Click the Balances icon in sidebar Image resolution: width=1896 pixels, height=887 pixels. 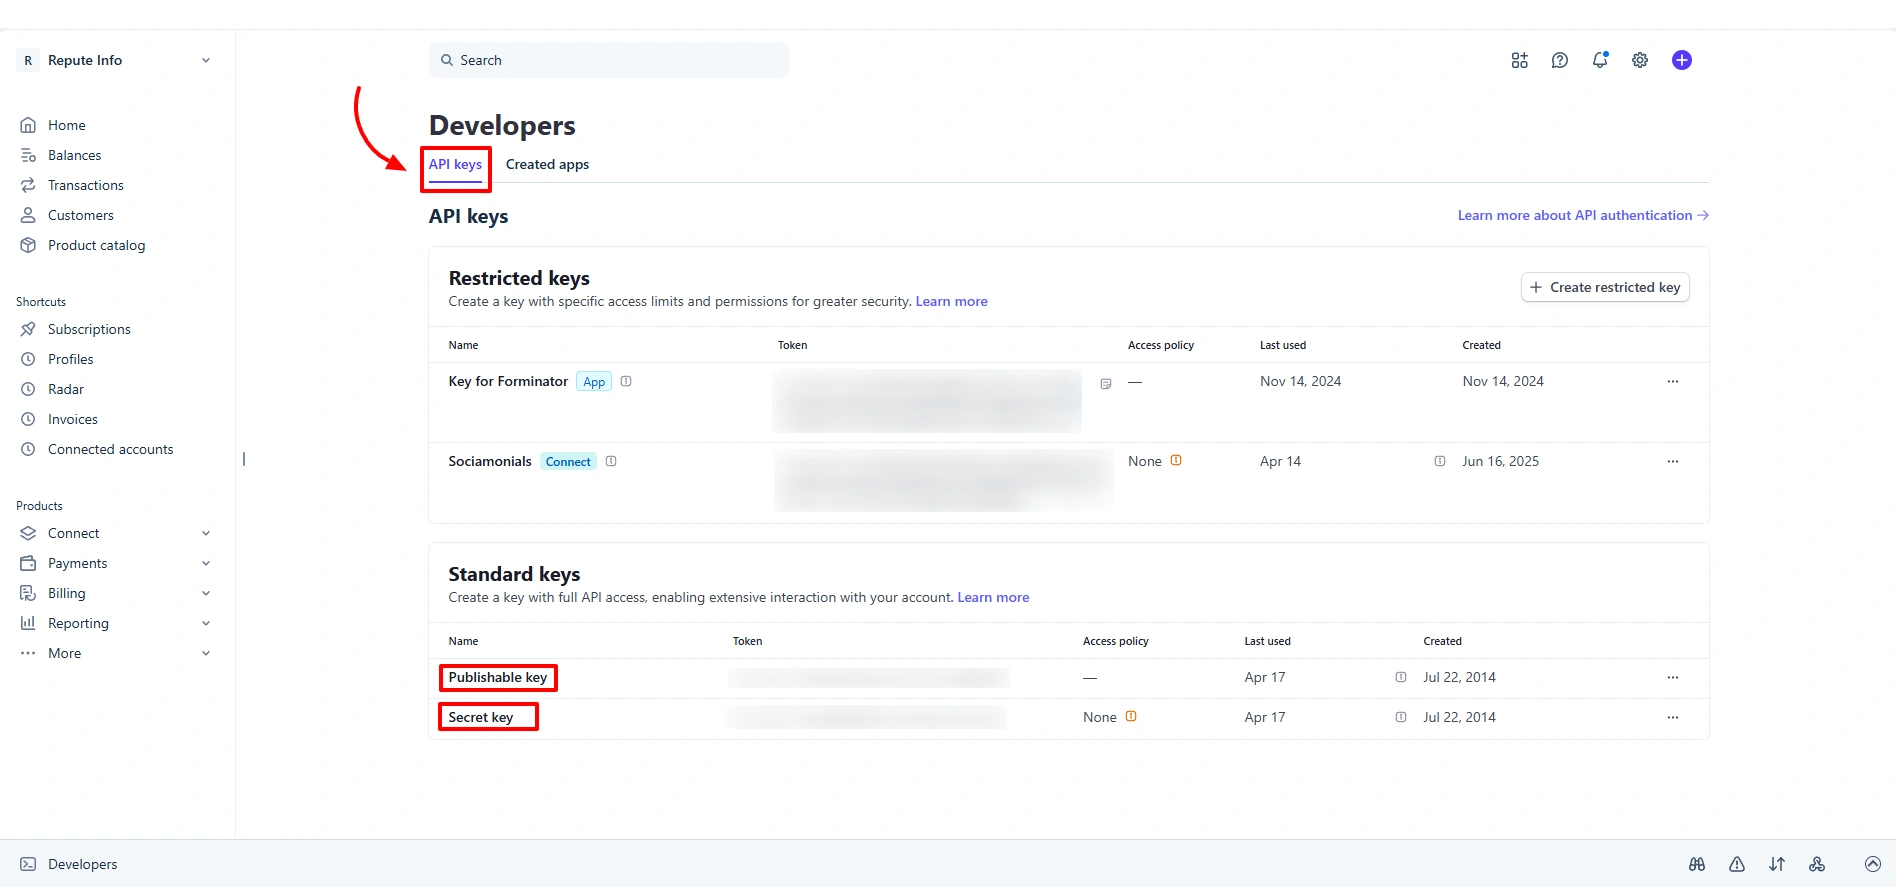coord(28,155)
